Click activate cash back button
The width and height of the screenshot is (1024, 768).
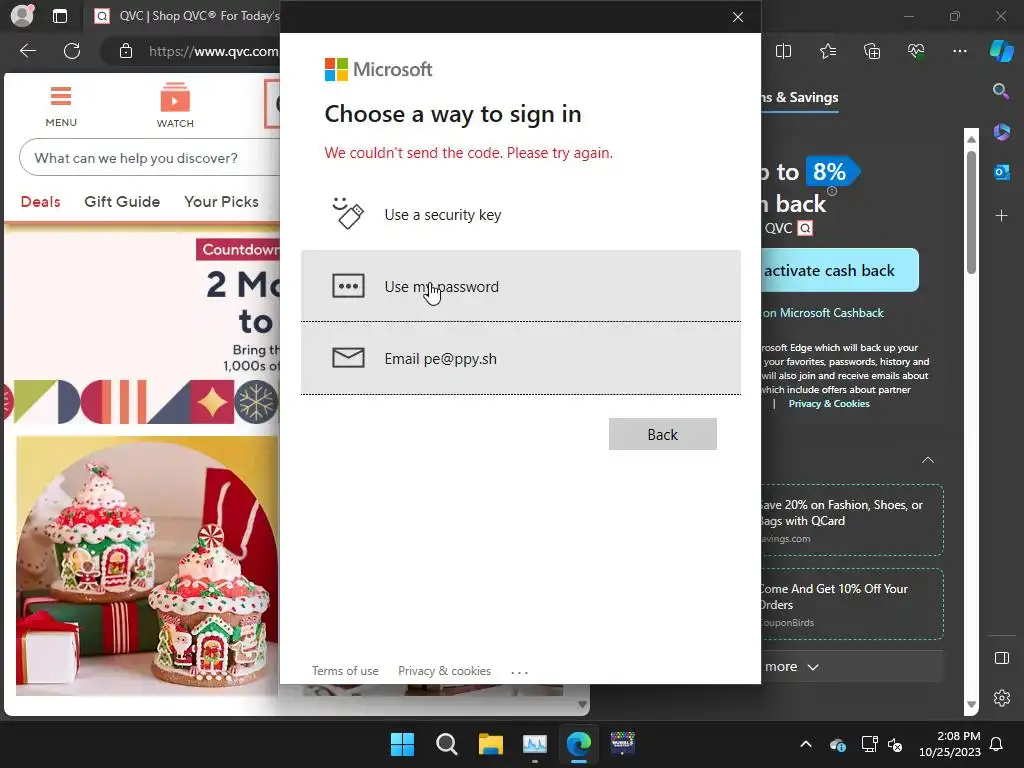point(840,270)
